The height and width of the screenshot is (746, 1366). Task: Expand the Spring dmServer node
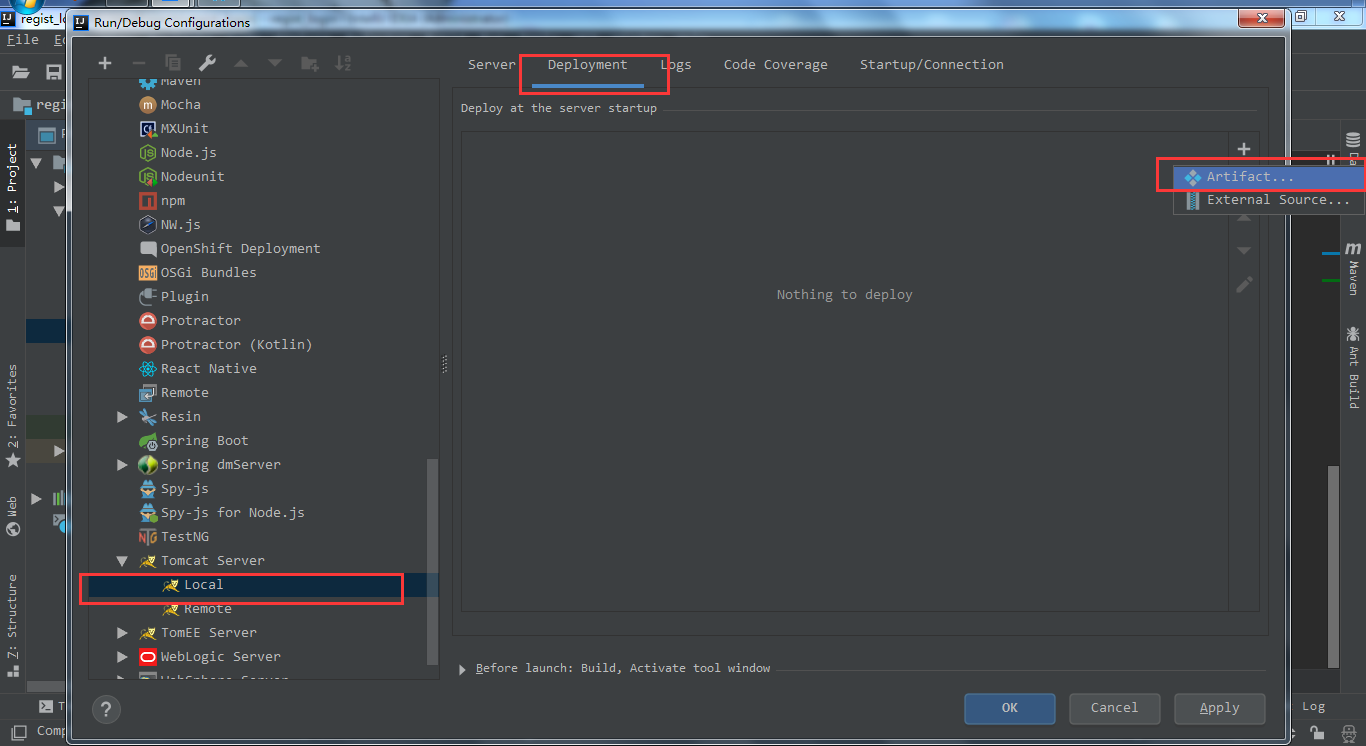(x=122, y=464)
